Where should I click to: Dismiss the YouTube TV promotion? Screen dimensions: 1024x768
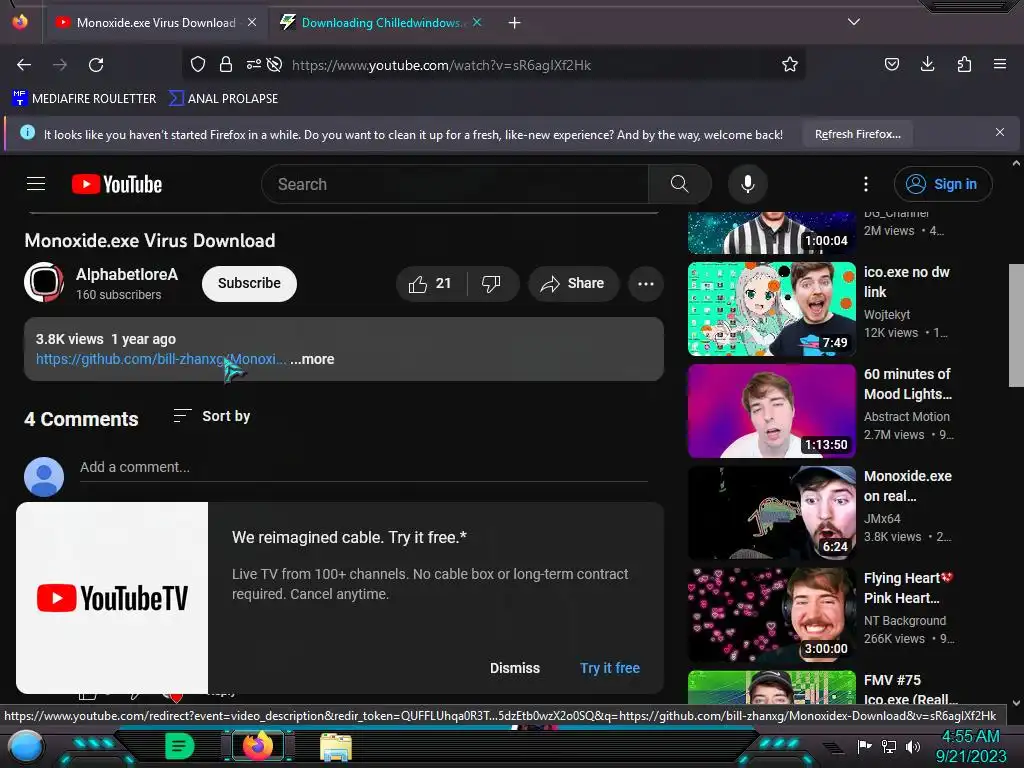point(515,668)
